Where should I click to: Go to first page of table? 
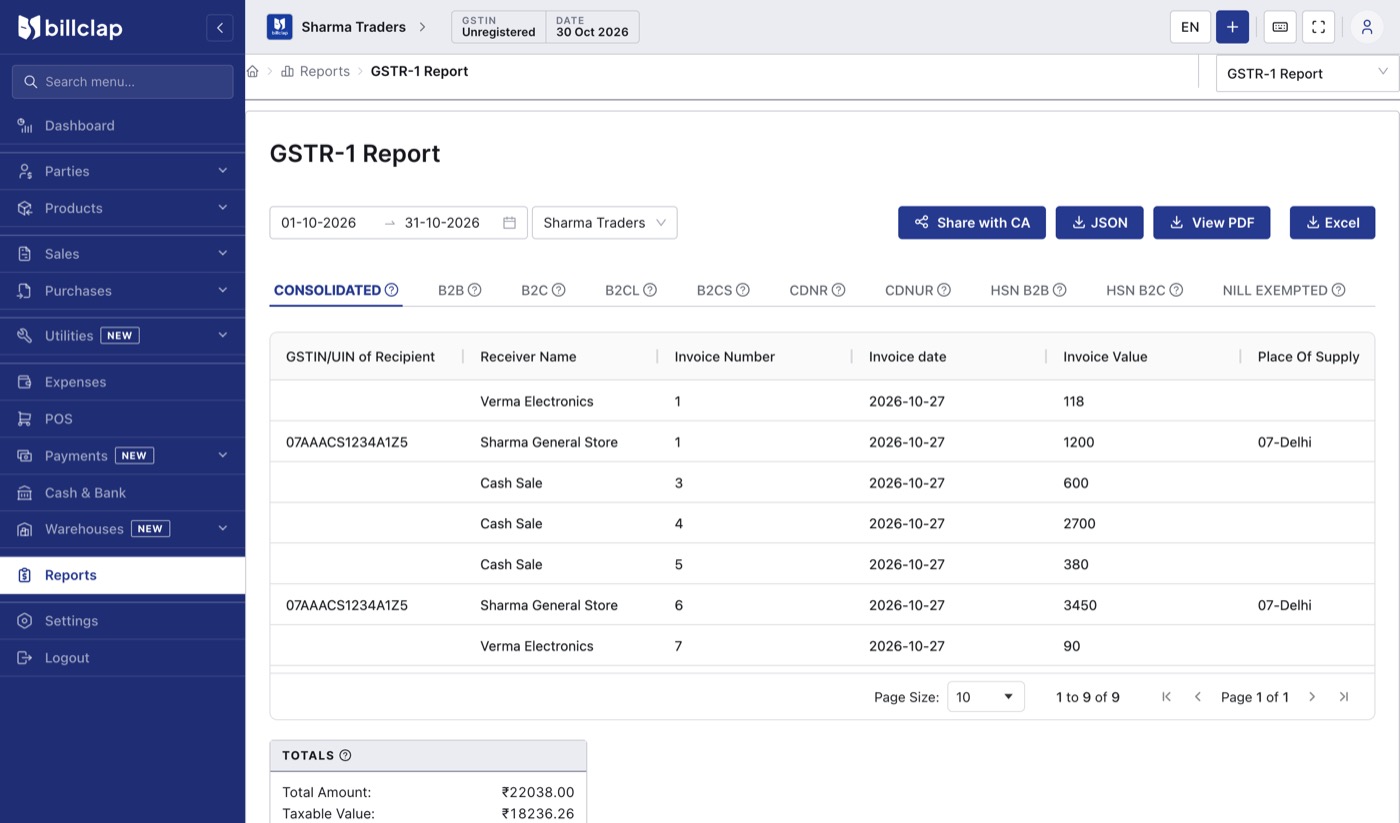[x=1166, y=697]
